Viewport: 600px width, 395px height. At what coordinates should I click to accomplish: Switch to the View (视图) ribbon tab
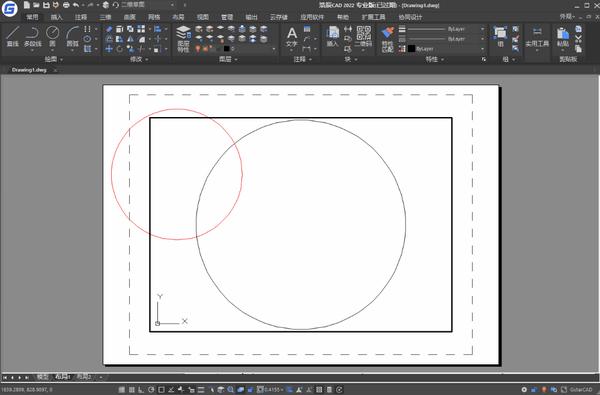(202, 17)
